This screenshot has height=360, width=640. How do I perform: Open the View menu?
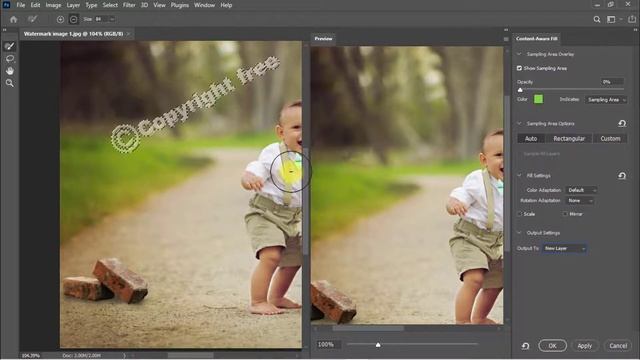coord(160,5)
